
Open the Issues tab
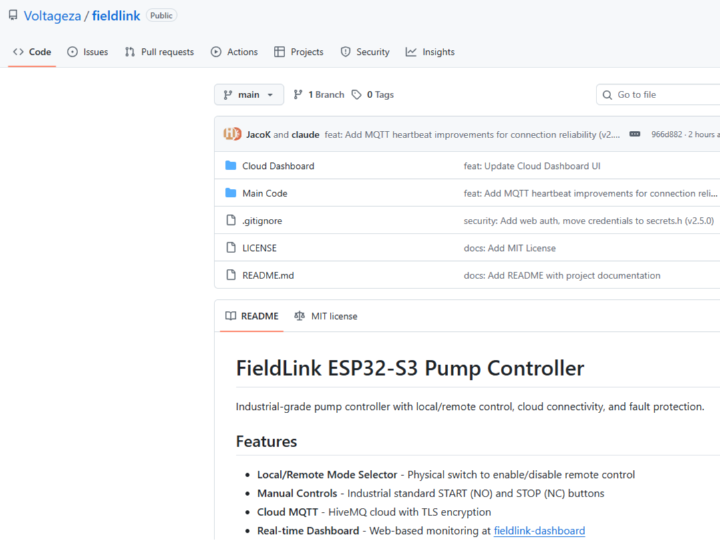(87, 52)
